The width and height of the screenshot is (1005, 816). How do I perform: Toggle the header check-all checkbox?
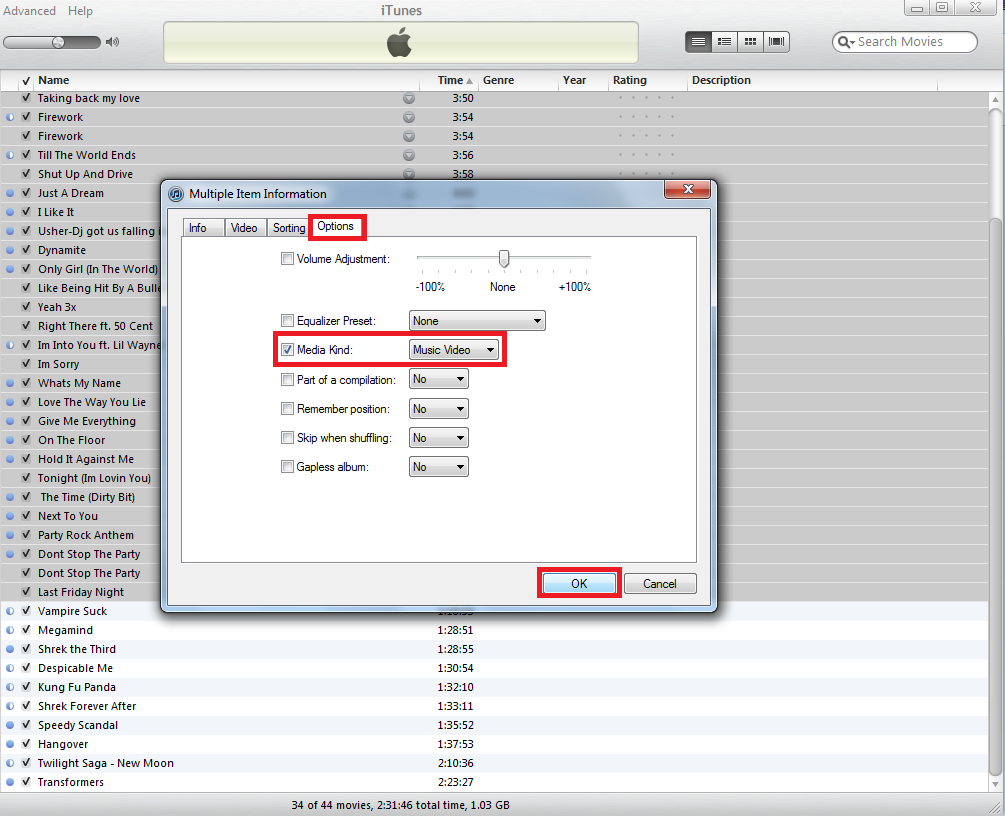[x=26, y=81]
